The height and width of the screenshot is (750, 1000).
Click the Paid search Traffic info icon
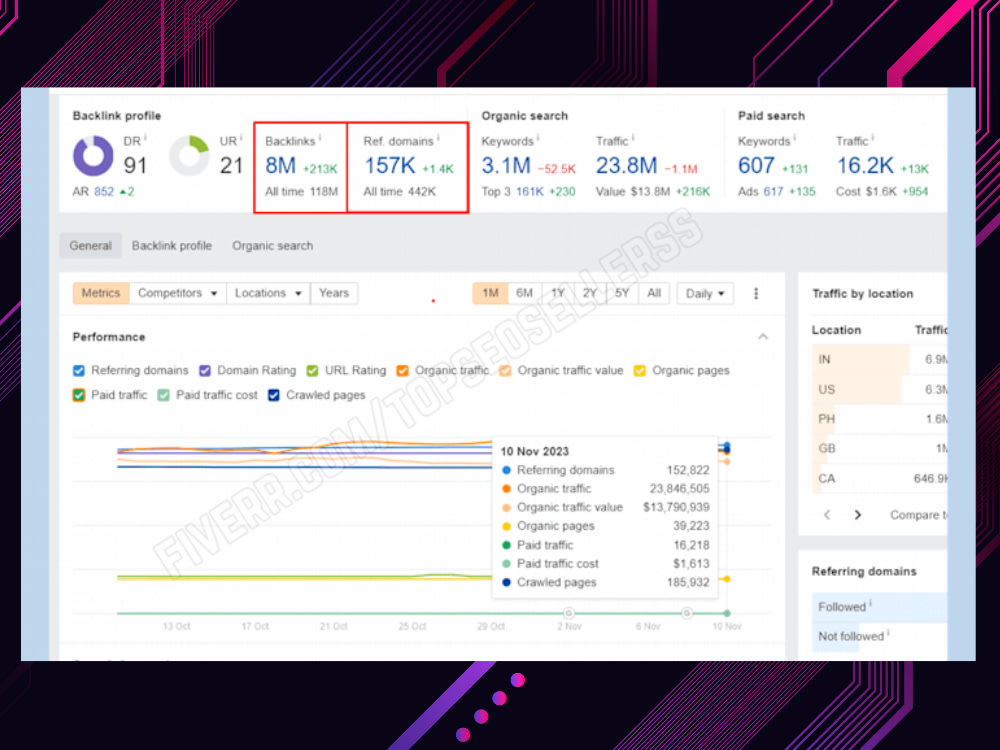click(x=872, y=138)
